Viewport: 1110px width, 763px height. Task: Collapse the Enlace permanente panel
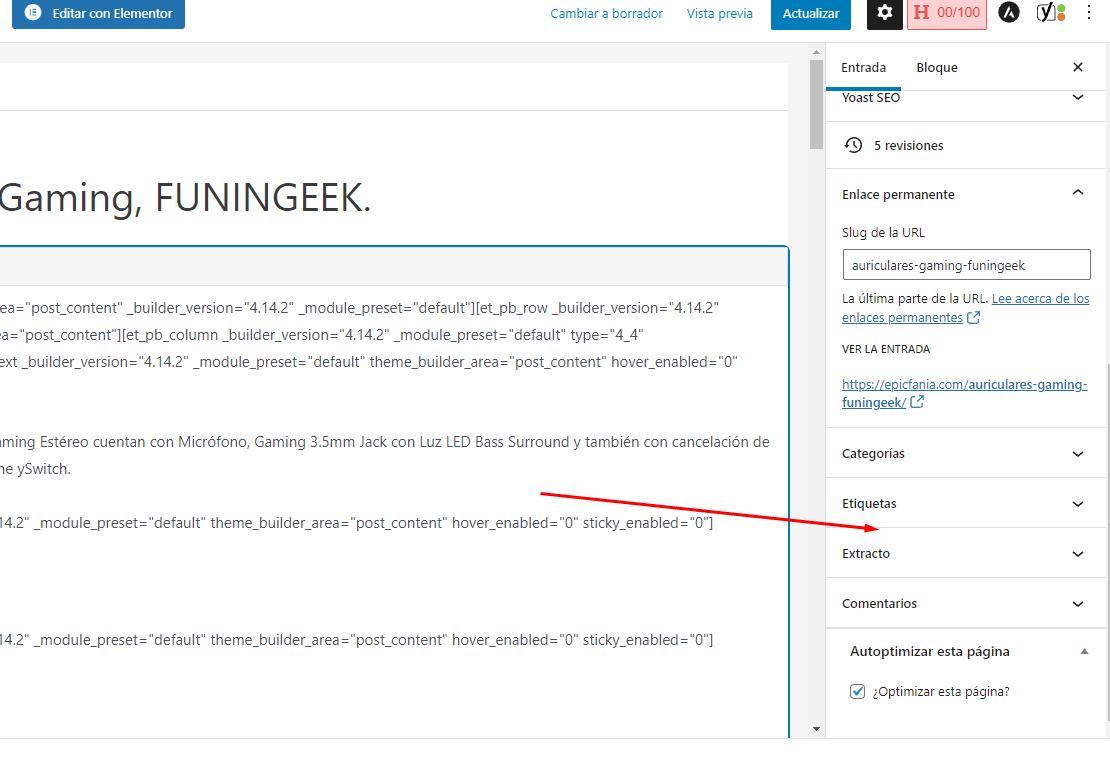(966, 194)
